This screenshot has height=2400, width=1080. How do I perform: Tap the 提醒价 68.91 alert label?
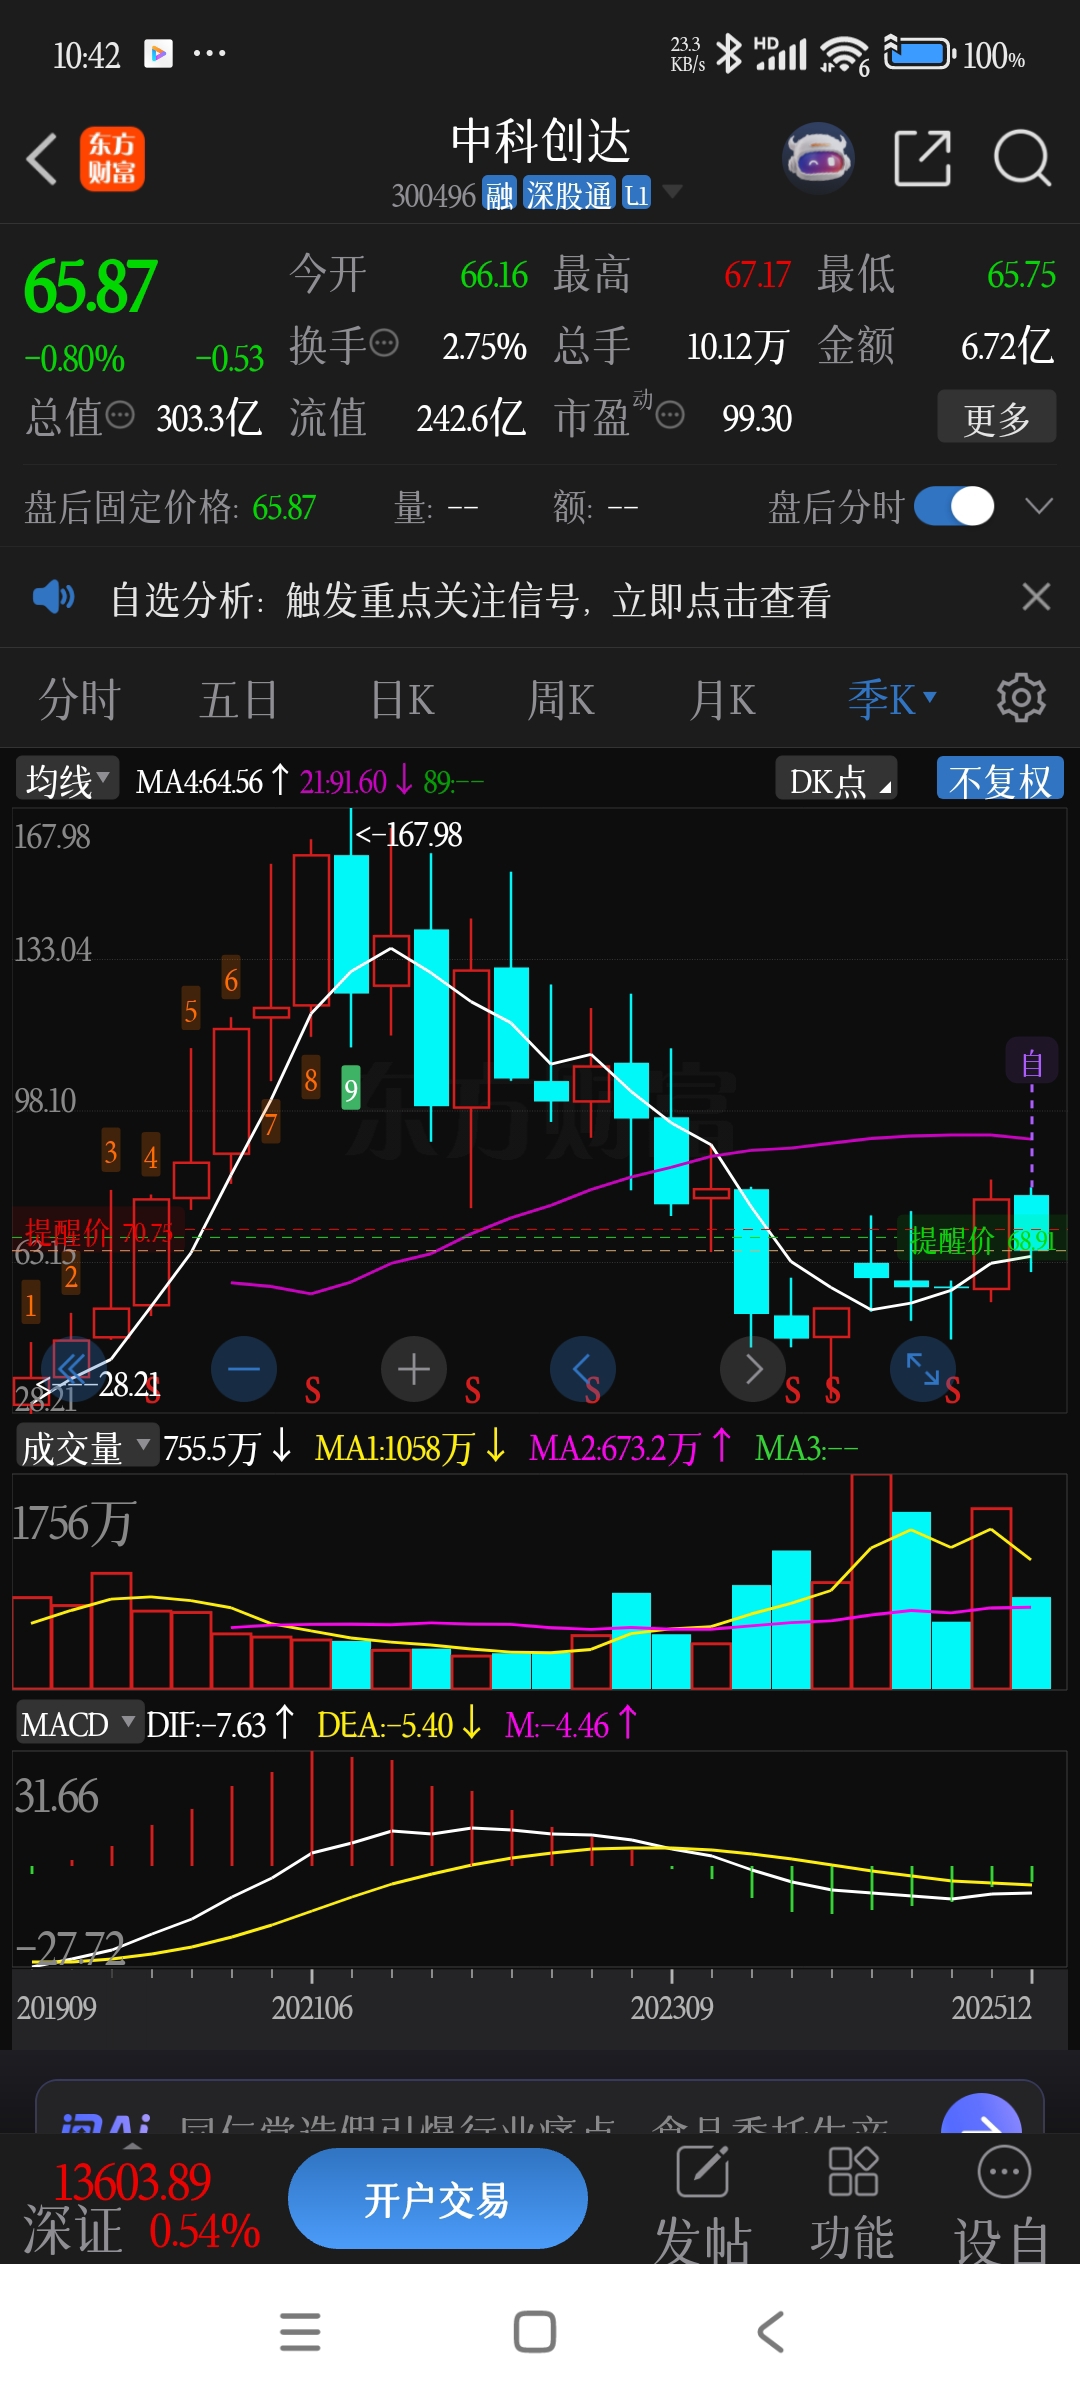981,1240
